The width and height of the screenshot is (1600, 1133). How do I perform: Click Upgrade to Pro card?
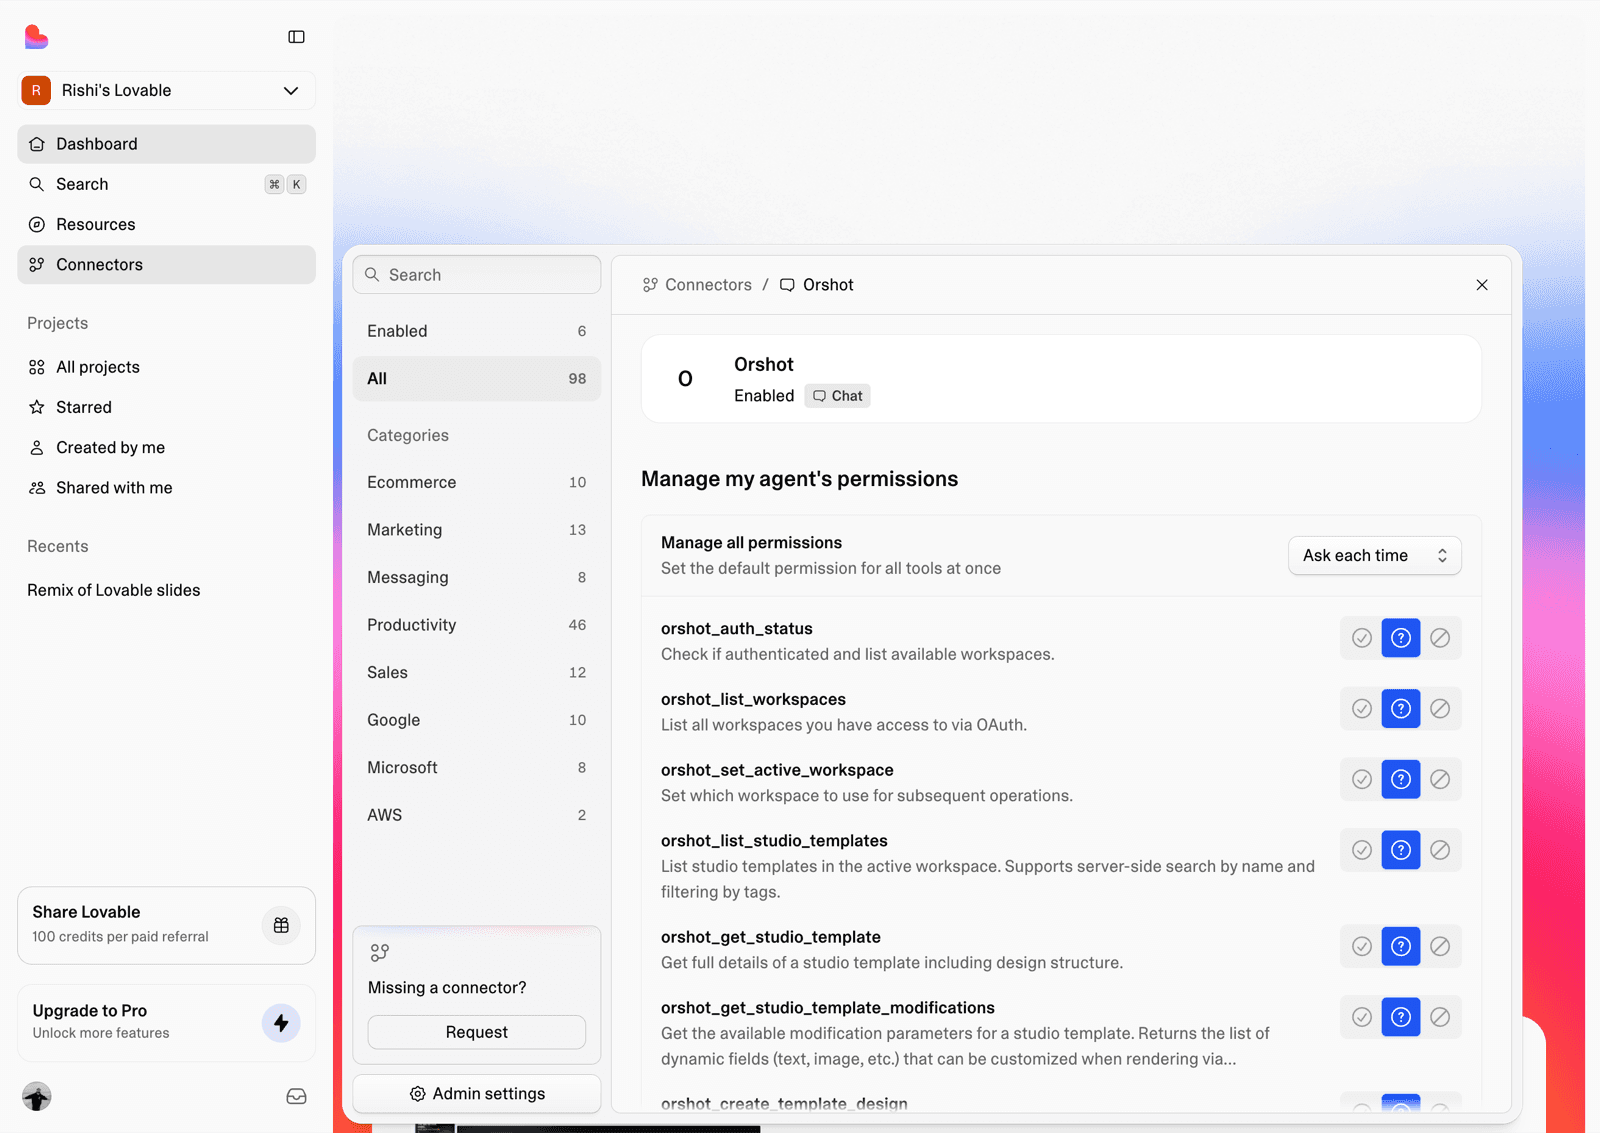tap(167, 1023)
